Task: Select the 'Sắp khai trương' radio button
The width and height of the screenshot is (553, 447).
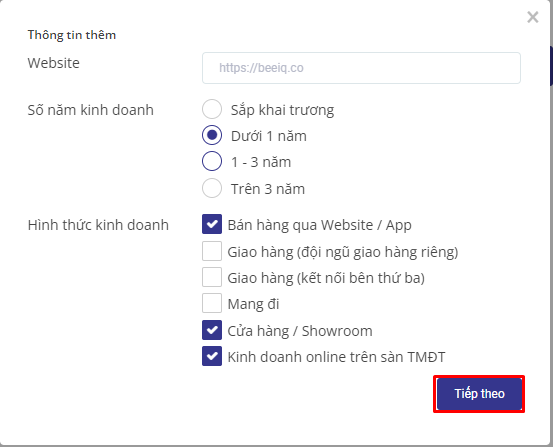Action: (x=212, y=109)
